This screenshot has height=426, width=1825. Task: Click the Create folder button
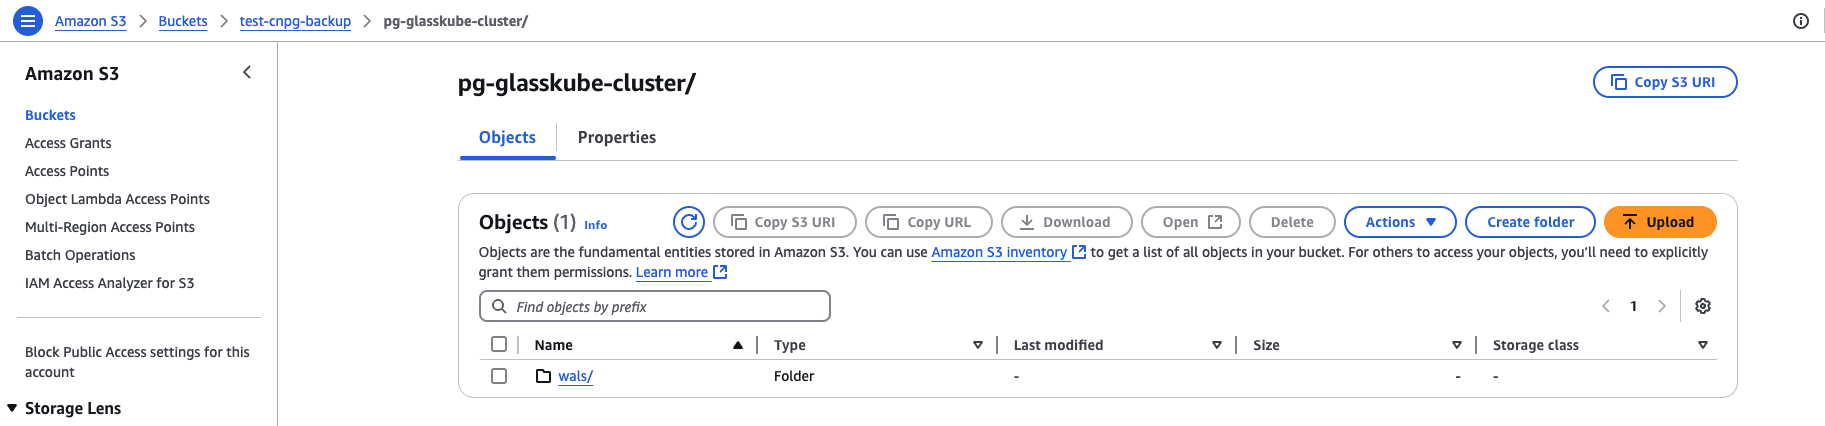[x=1530, y=222]
